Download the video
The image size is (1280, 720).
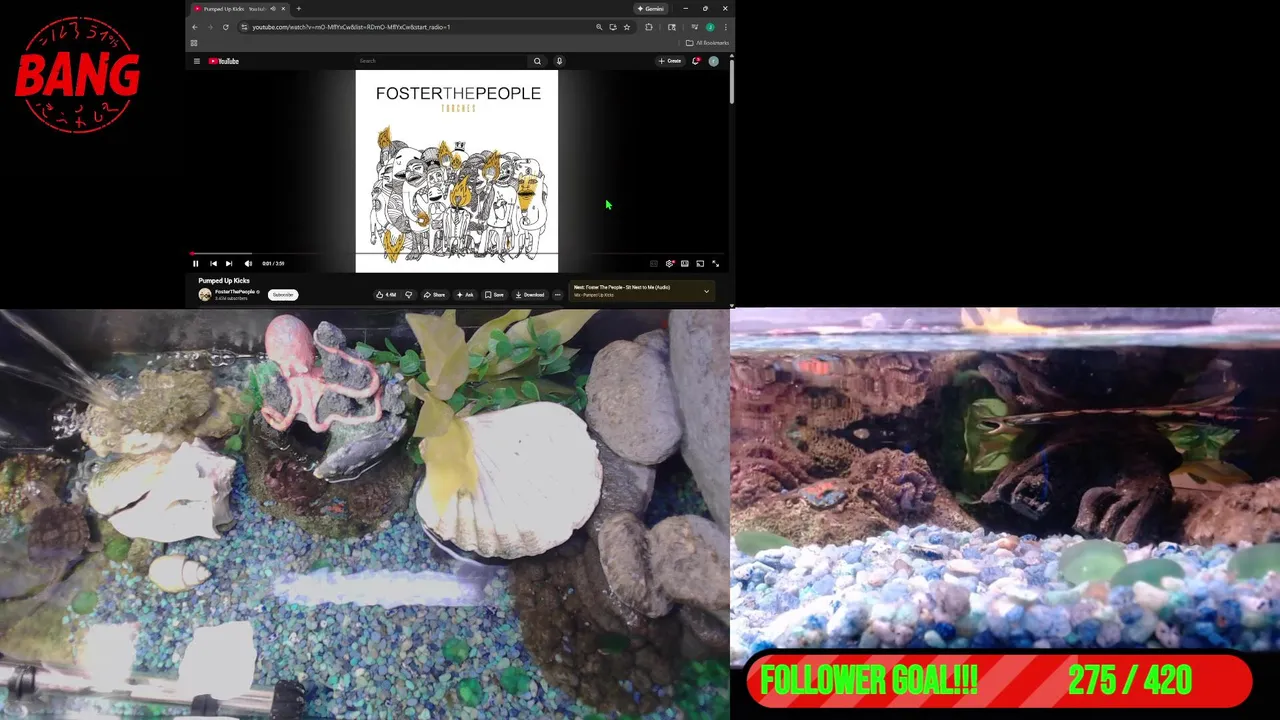(530, 295)
